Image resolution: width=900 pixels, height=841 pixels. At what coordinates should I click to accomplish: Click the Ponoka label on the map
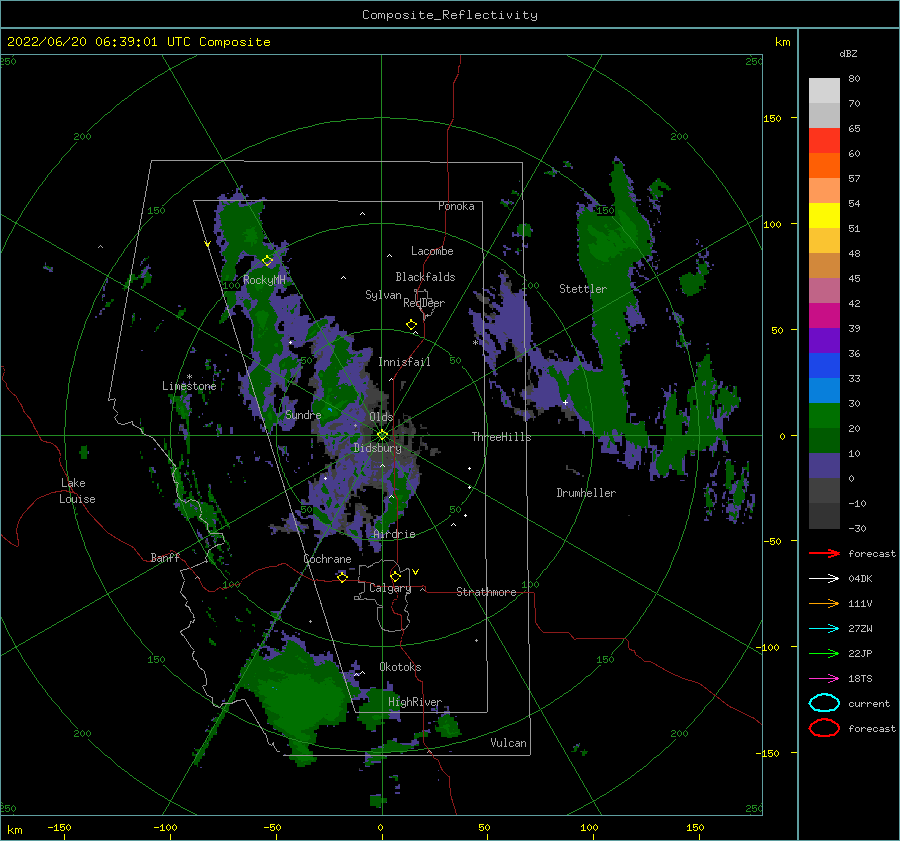tap(456, 206)
